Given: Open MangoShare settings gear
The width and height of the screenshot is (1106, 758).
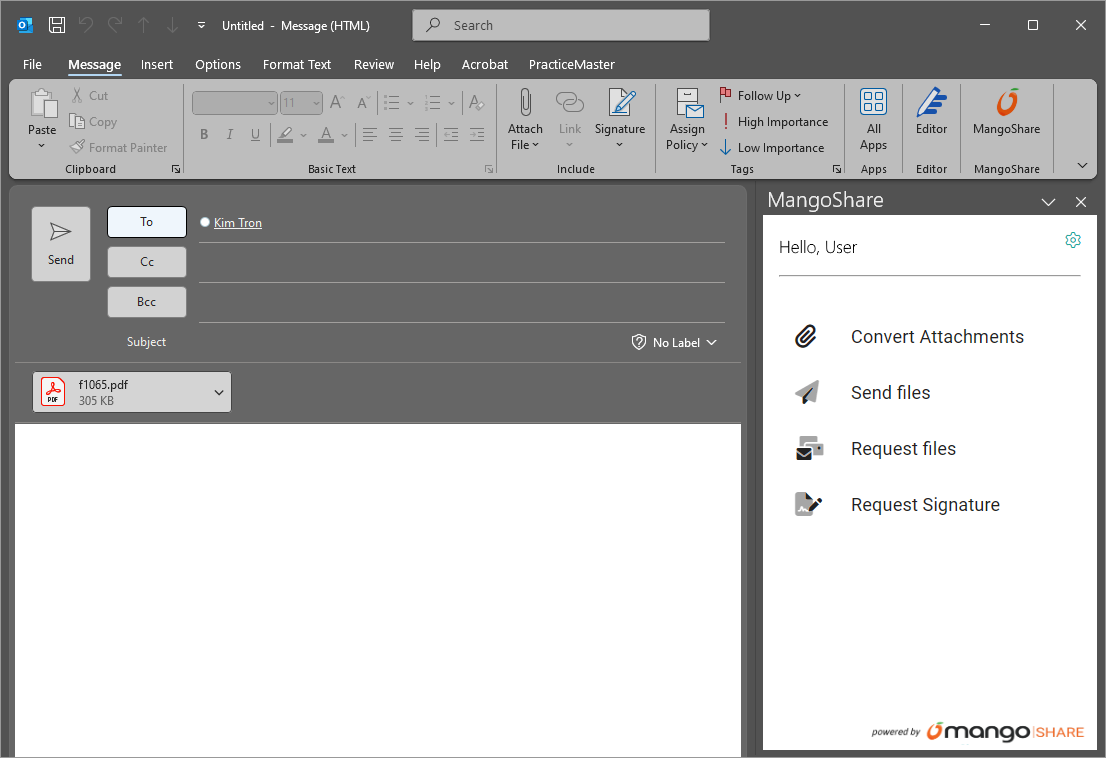Looking at the screenshot, I should pos(1073,240).
